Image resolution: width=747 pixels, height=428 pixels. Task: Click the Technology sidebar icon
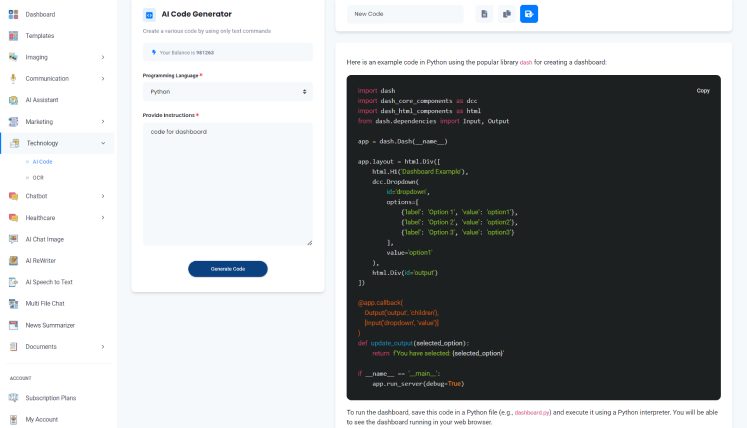(x=15, y=143)
